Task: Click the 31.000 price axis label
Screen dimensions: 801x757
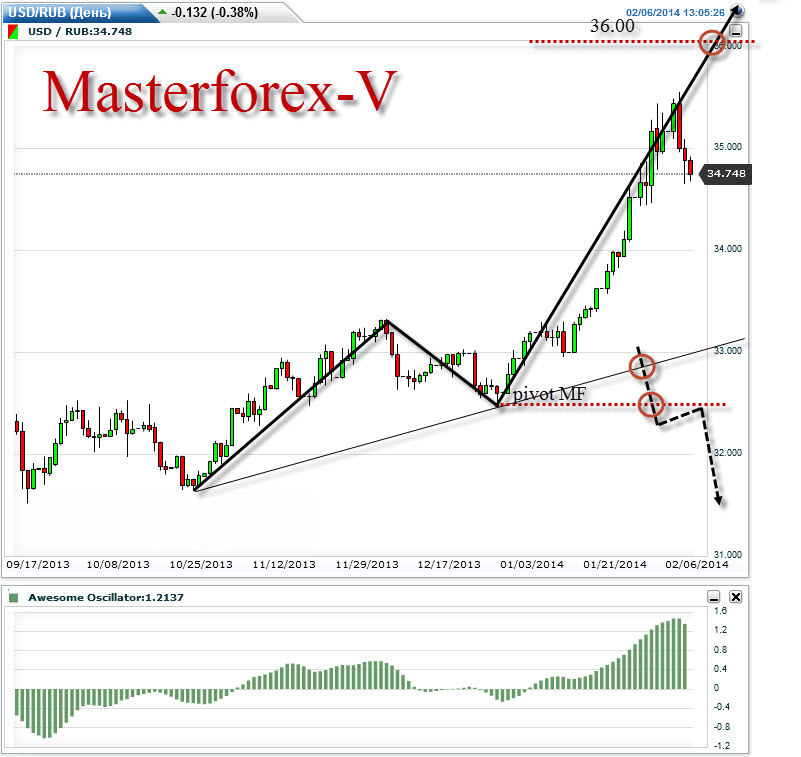Action: [x=727, y=554]
